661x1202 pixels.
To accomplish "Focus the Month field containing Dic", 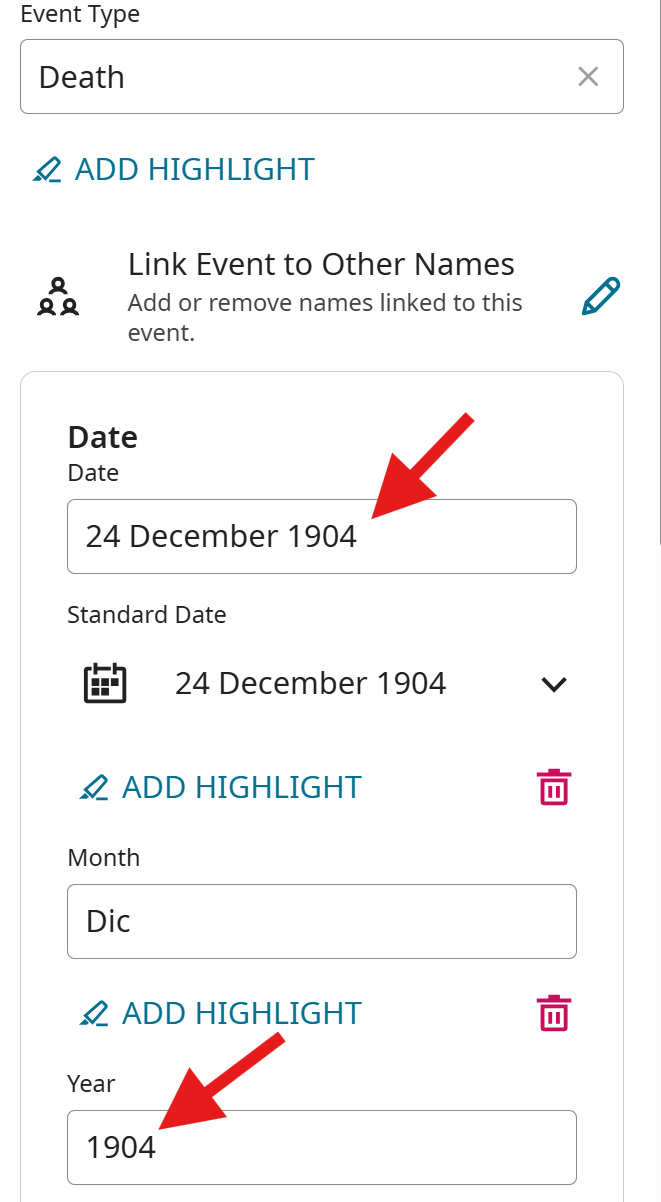I will [x=322, y=921].
